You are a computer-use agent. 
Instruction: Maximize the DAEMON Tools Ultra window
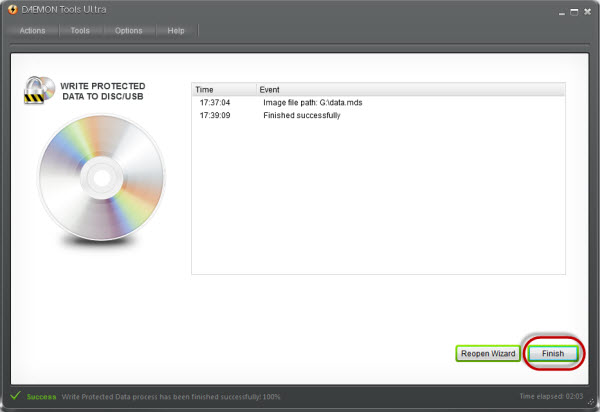pyautogui.click(x=574, y=12)
